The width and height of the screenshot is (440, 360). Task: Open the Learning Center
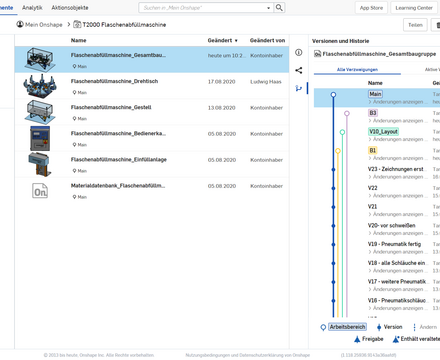(x=414, y=8)
